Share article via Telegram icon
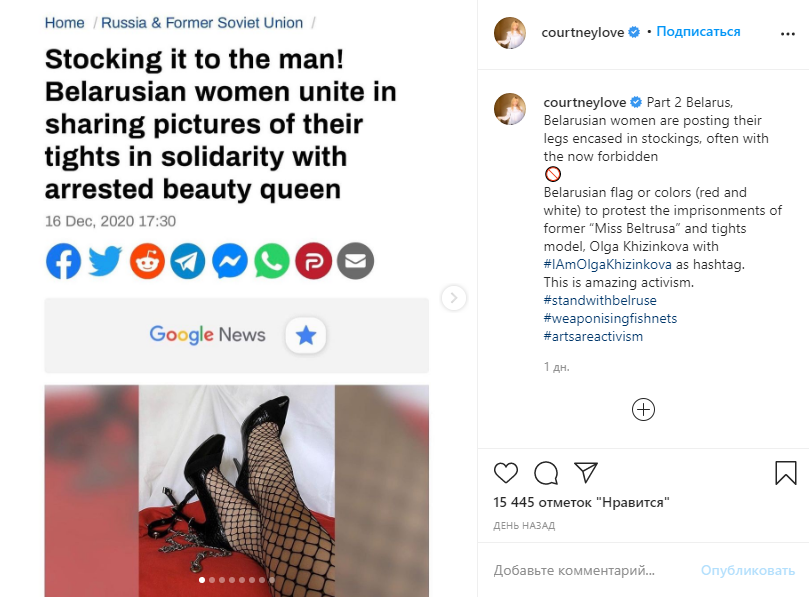Screen dimensions: 809x597 tap(188, 261)
